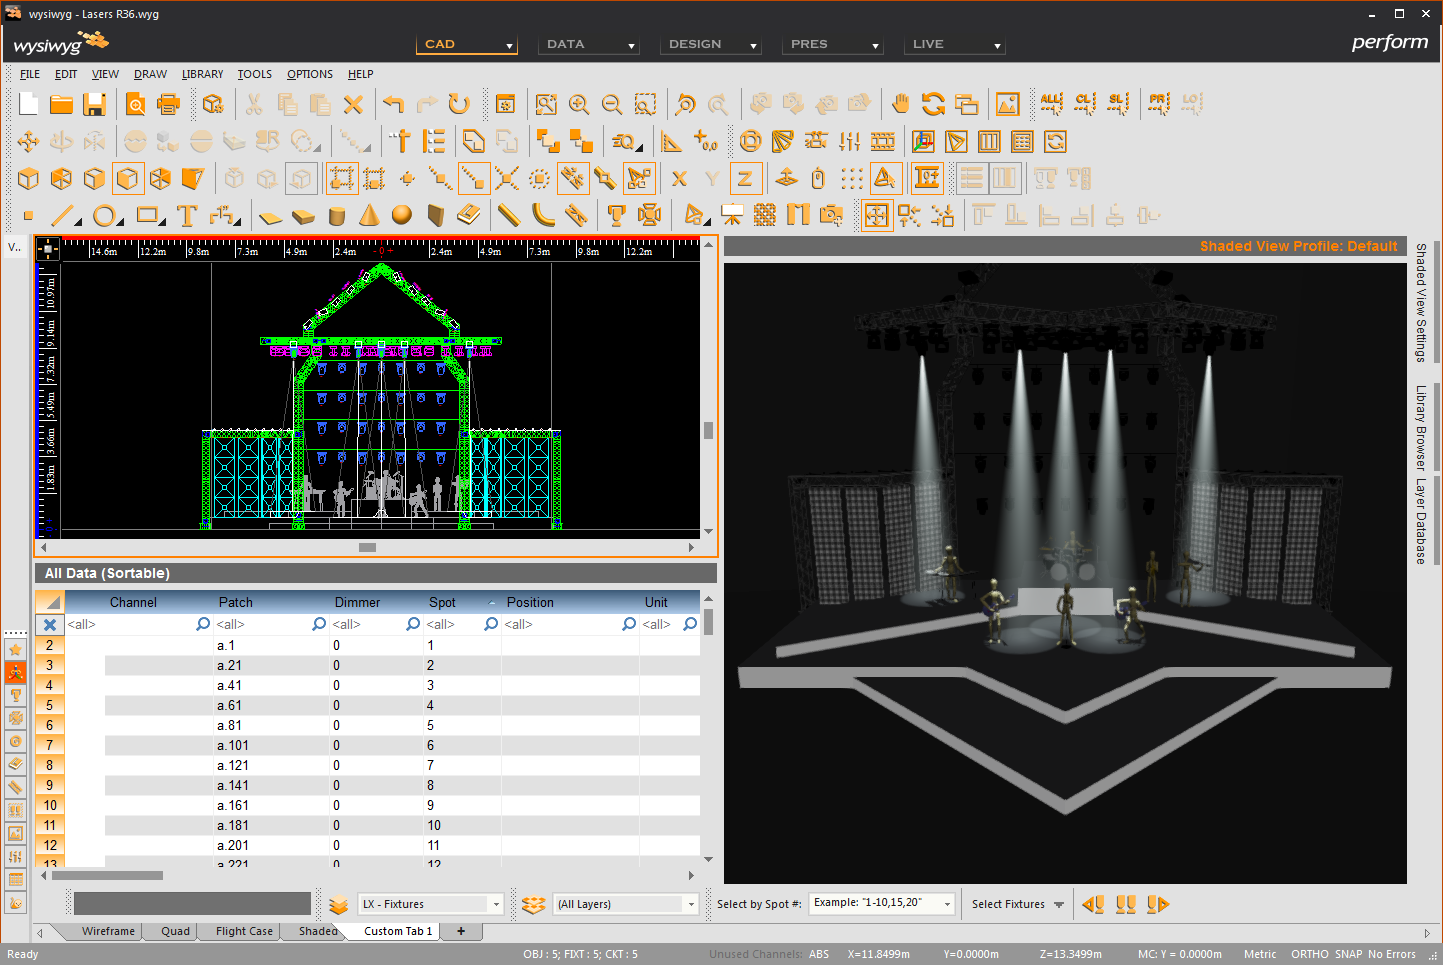The width and height of the screenshot is (1443, 965).
Task: Click the Save file icon
Action: [x=94, y=104]
